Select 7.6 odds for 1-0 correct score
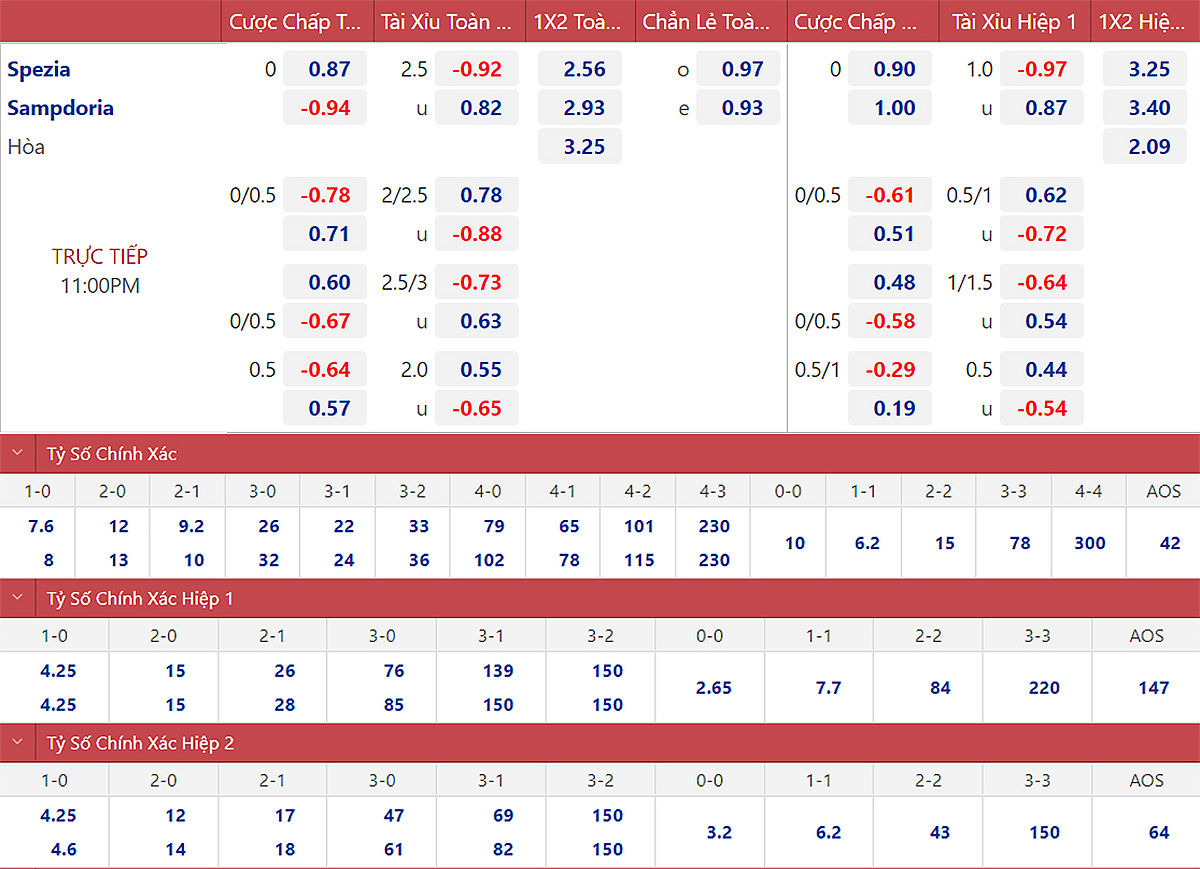This screenshot has width=1200, height=869. [41, 526]
